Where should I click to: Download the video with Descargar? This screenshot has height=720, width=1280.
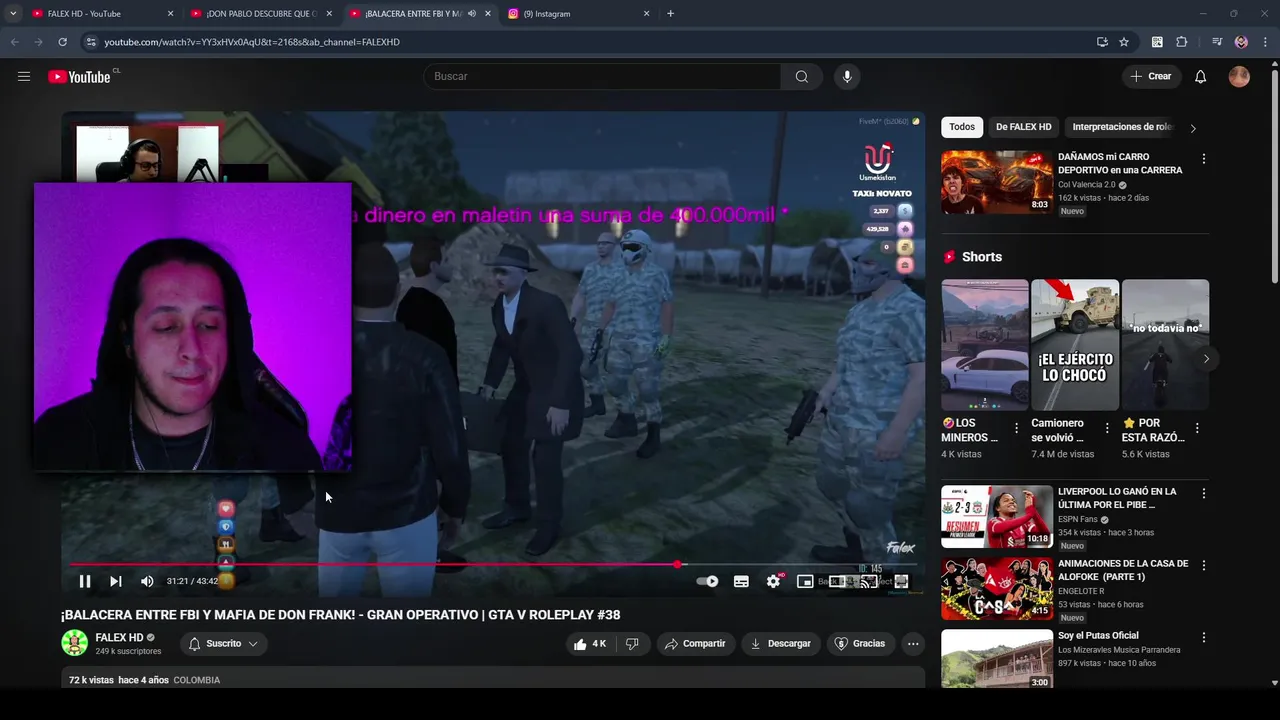[x=780, y=644]
